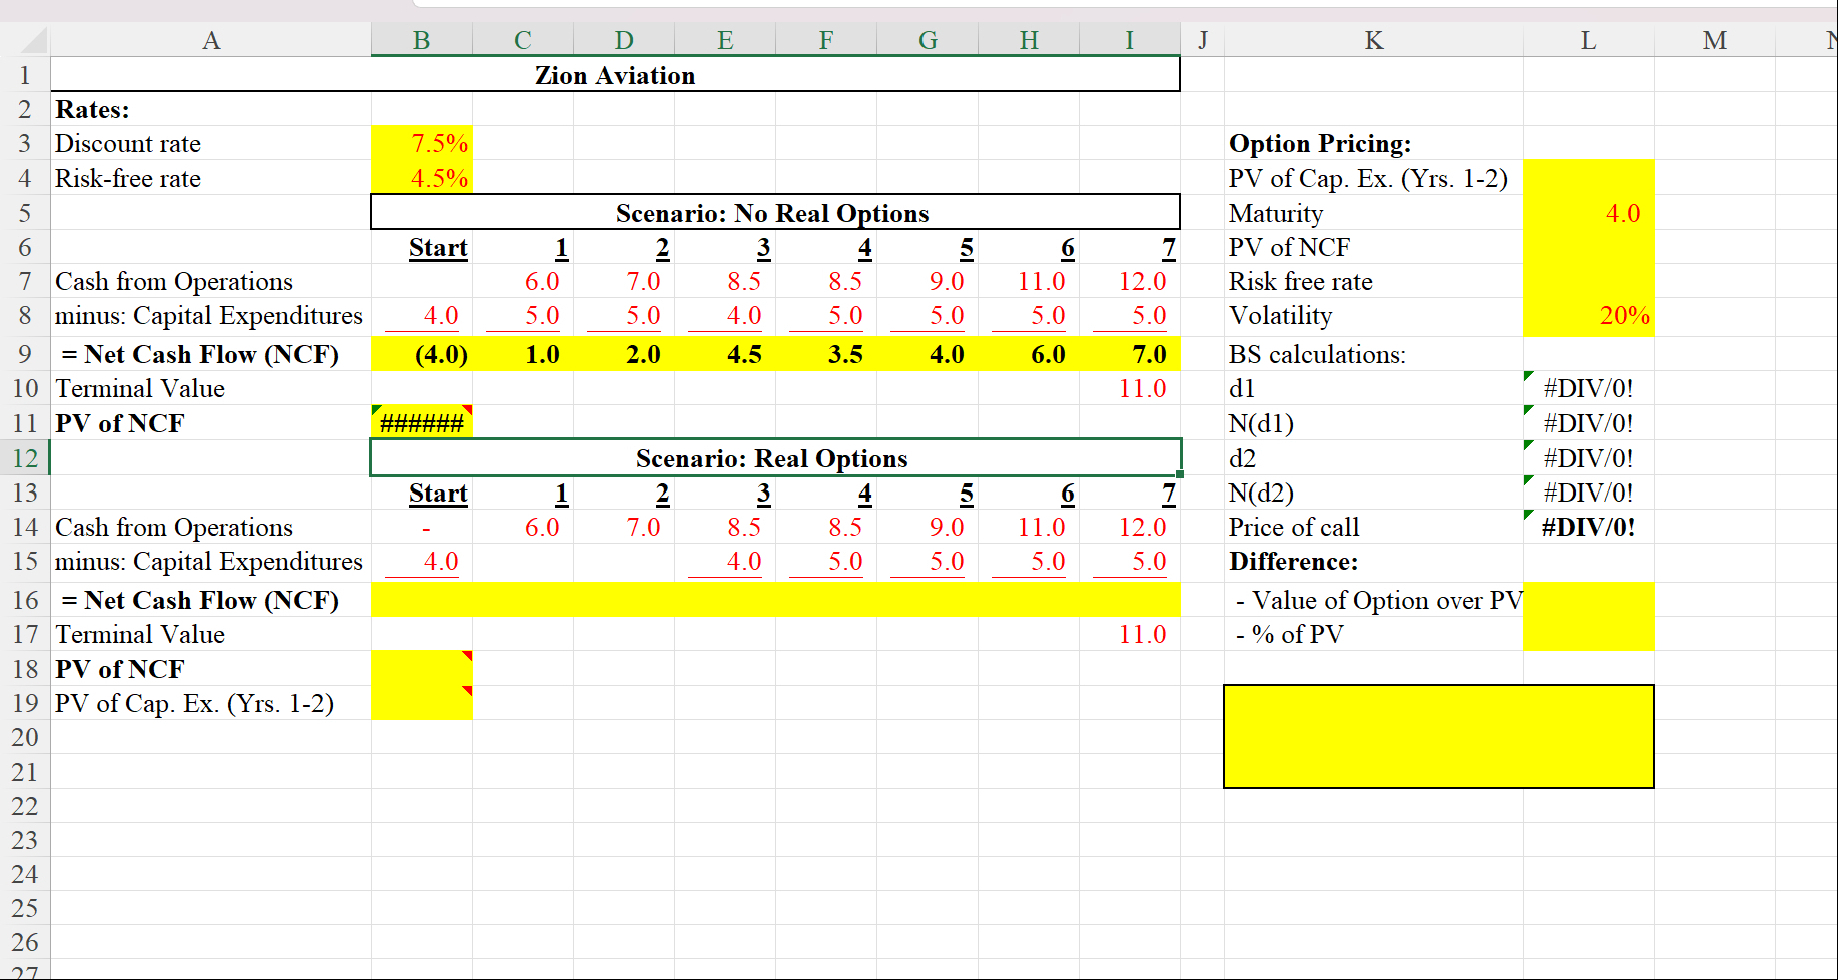1838x980 pixels.
Task: Click the N(d2) #DIV/0! error cell
Action: 1589,492
